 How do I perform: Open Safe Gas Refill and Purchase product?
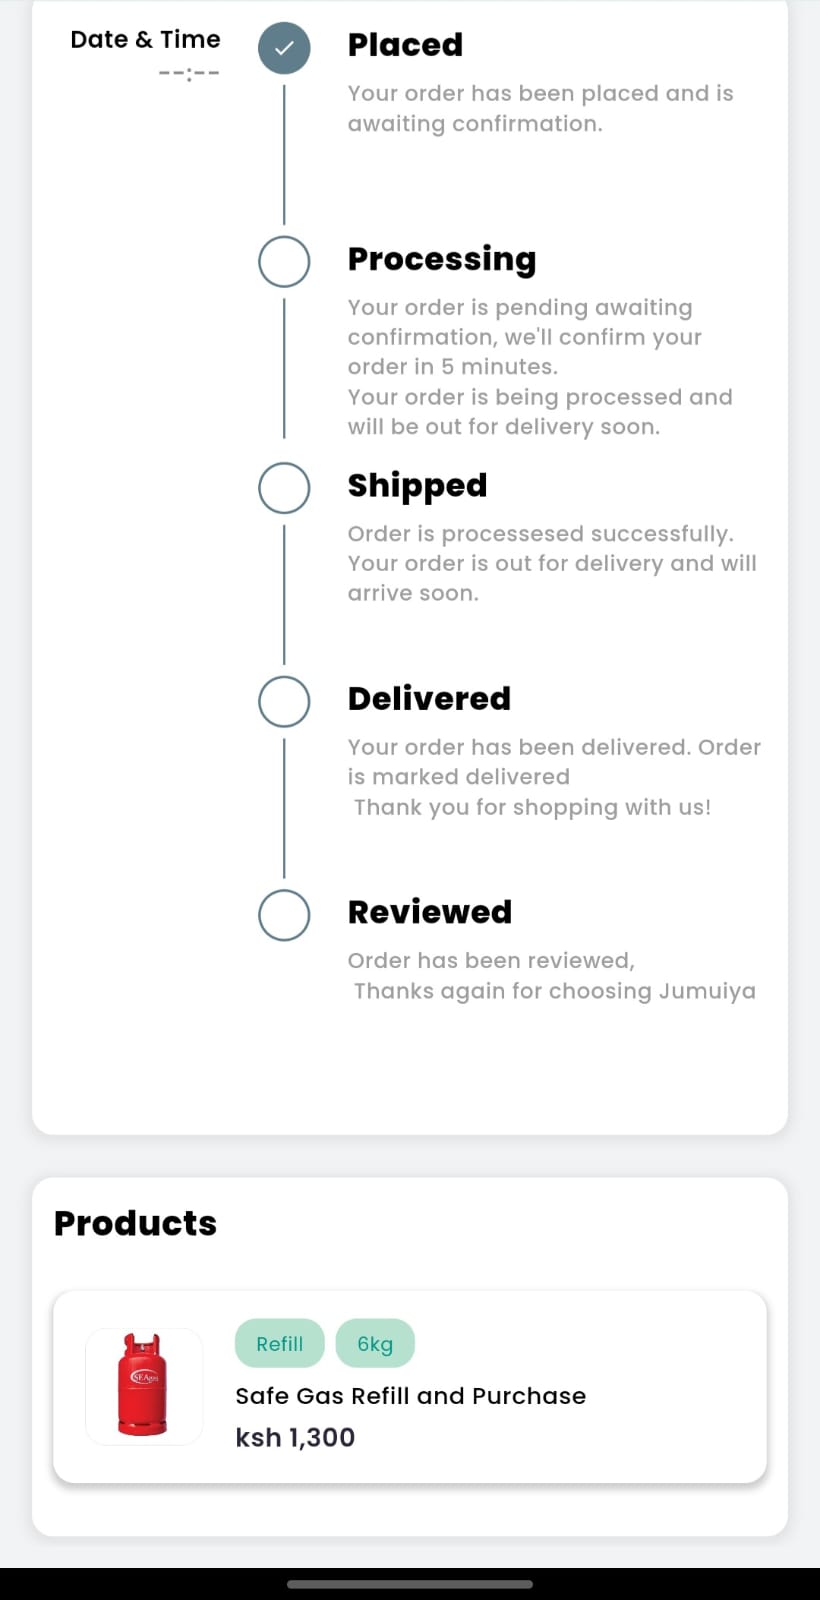(410, 1396)
